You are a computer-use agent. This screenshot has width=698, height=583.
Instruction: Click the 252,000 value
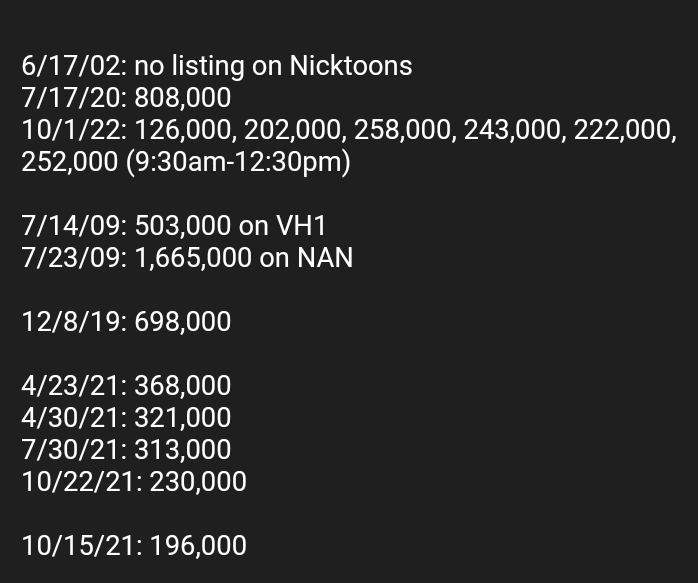pos(70,162)
